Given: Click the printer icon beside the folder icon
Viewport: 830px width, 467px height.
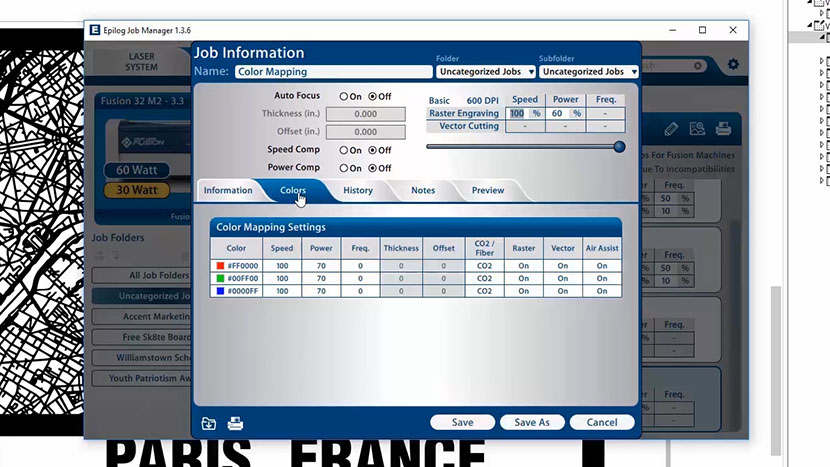Looking at the screenshot, I should pyautogui.click(x=236, y=423).
